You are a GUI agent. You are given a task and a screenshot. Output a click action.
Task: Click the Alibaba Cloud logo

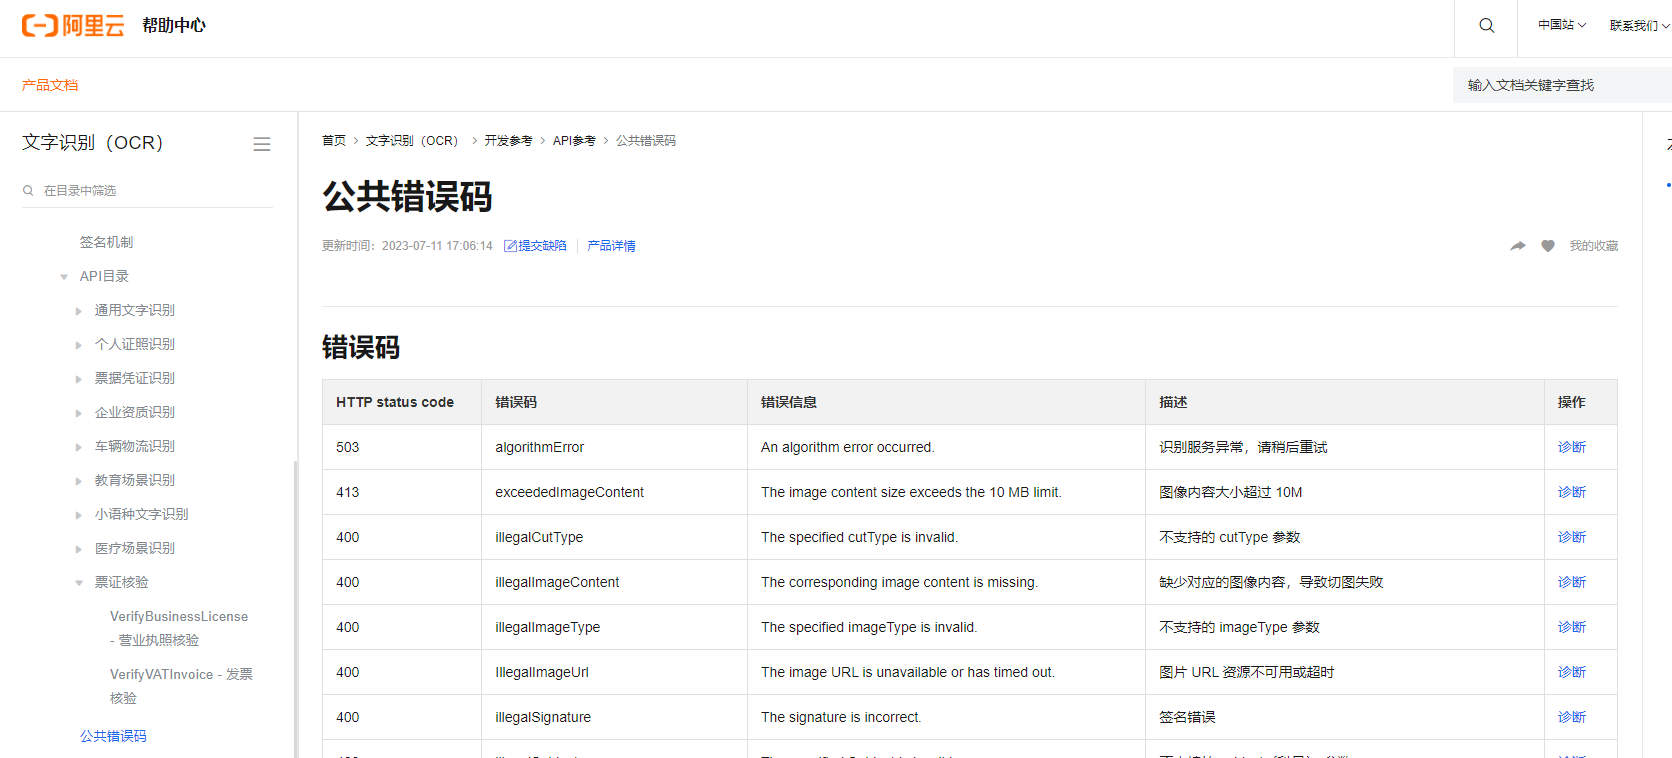click(x=73, y=25)
